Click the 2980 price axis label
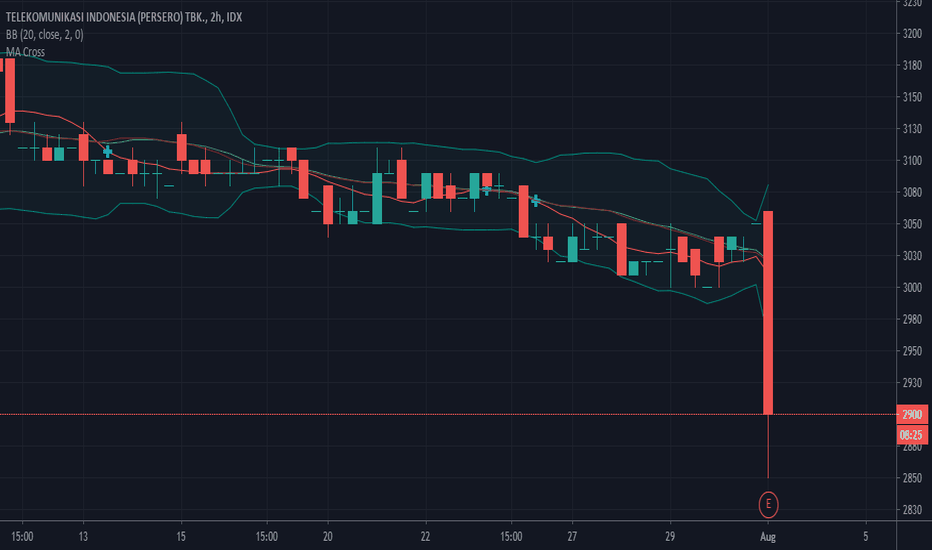 pos(912,319)
